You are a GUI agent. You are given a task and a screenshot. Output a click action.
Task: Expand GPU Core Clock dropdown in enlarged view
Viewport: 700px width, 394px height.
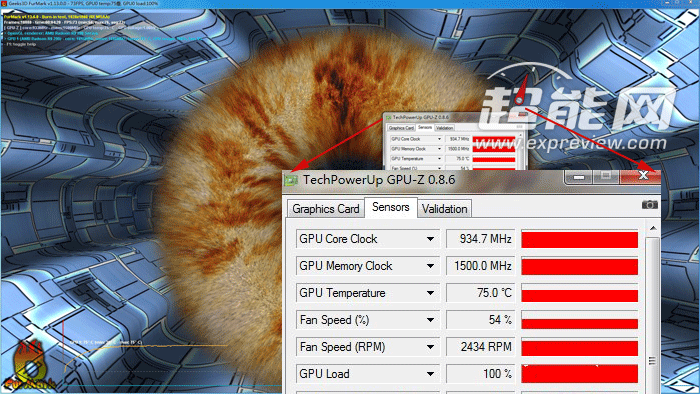point(430,239)
